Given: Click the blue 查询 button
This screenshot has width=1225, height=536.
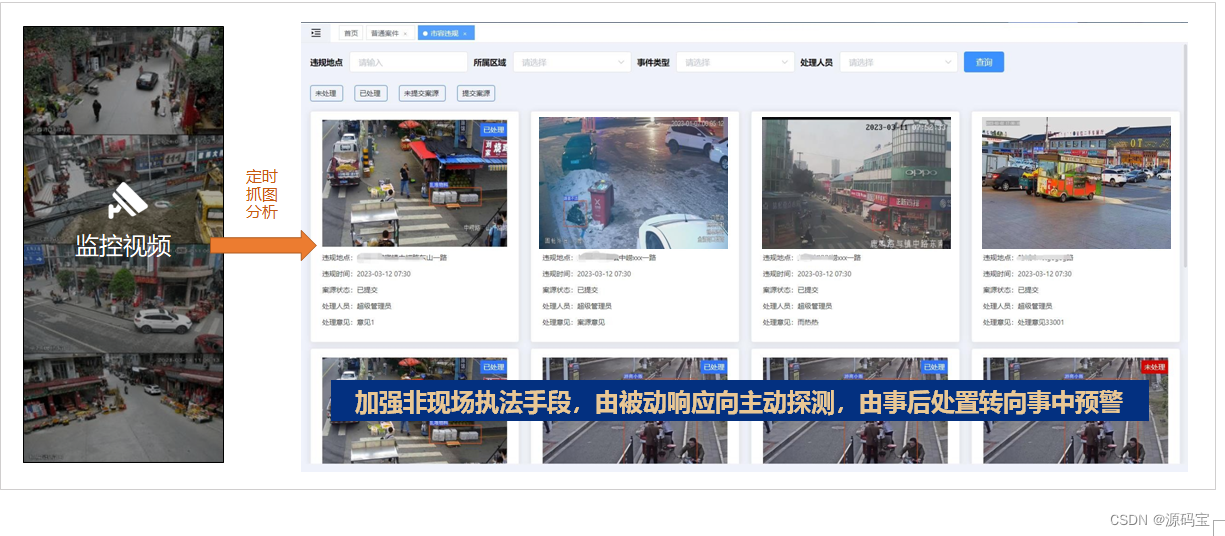Looking at the screenshot, I should click(x=984, y=62).
